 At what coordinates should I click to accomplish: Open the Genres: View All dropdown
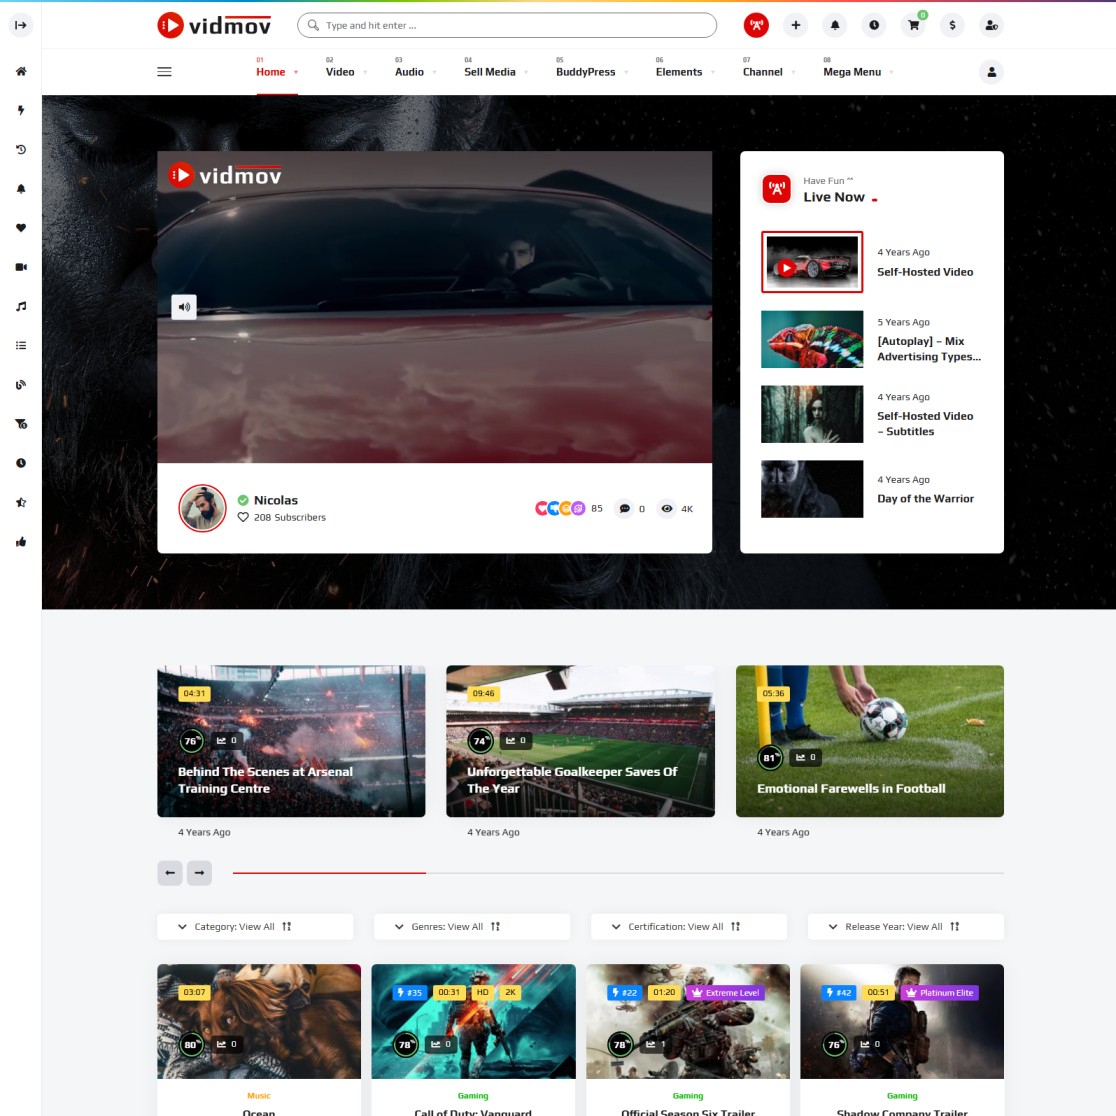471,927
